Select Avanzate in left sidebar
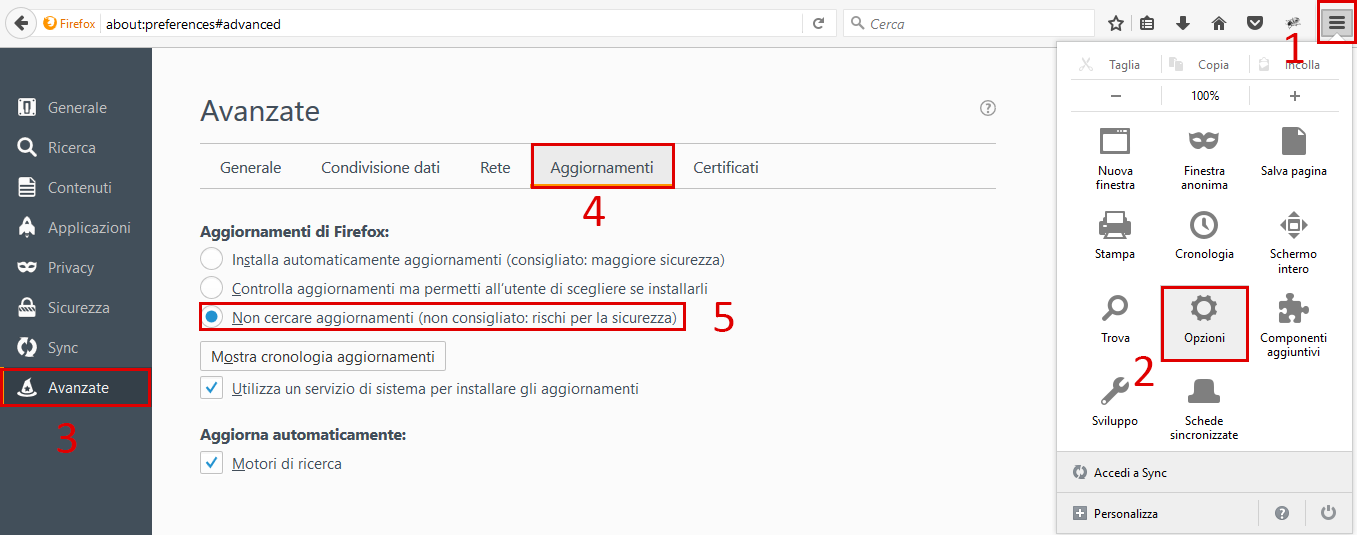Image resolution: width=1357 pixels, height=535 pixels. click(76, 388)
